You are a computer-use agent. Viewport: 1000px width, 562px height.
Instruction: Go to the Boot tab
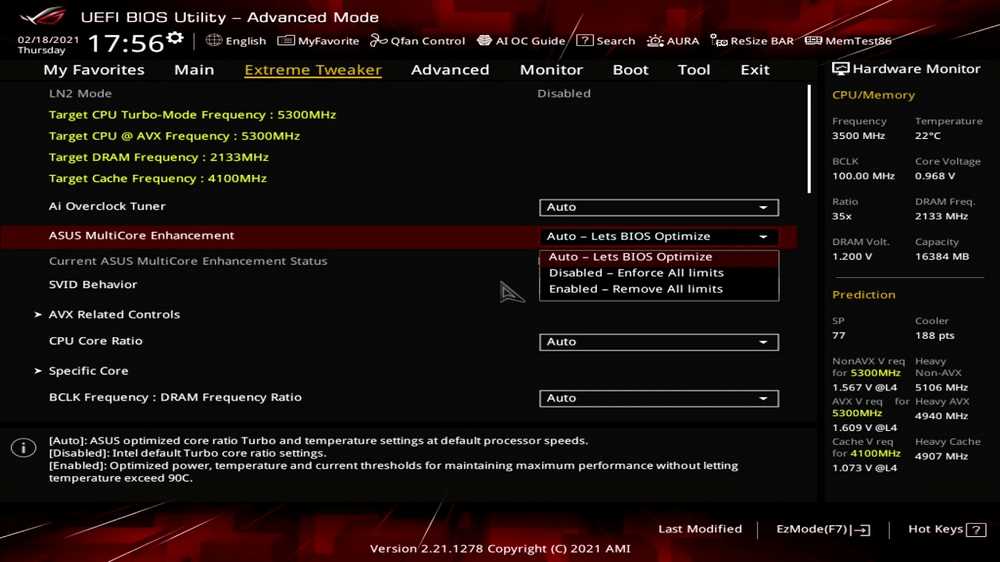click(630, 70)
